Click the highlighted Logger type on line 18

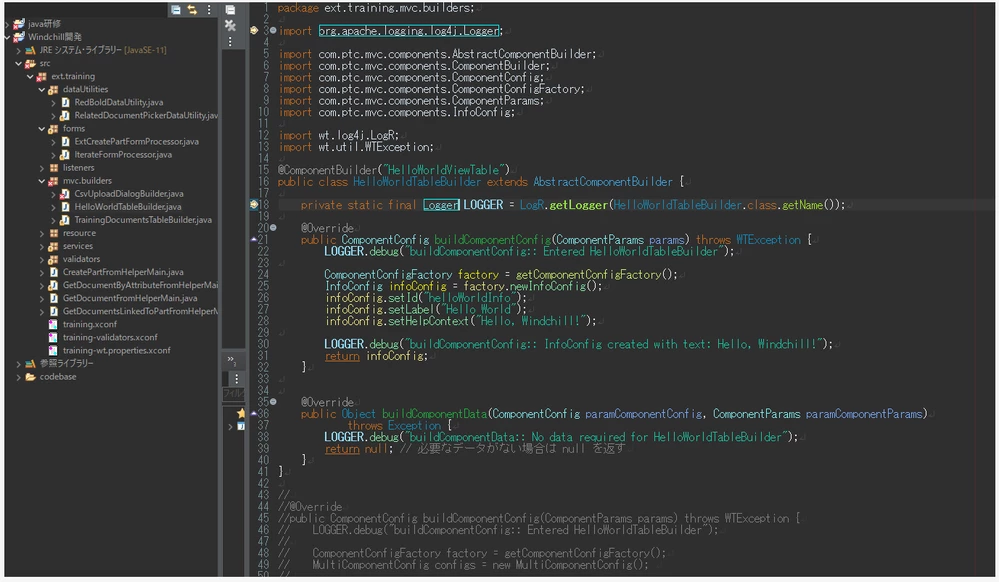point(441,205)
